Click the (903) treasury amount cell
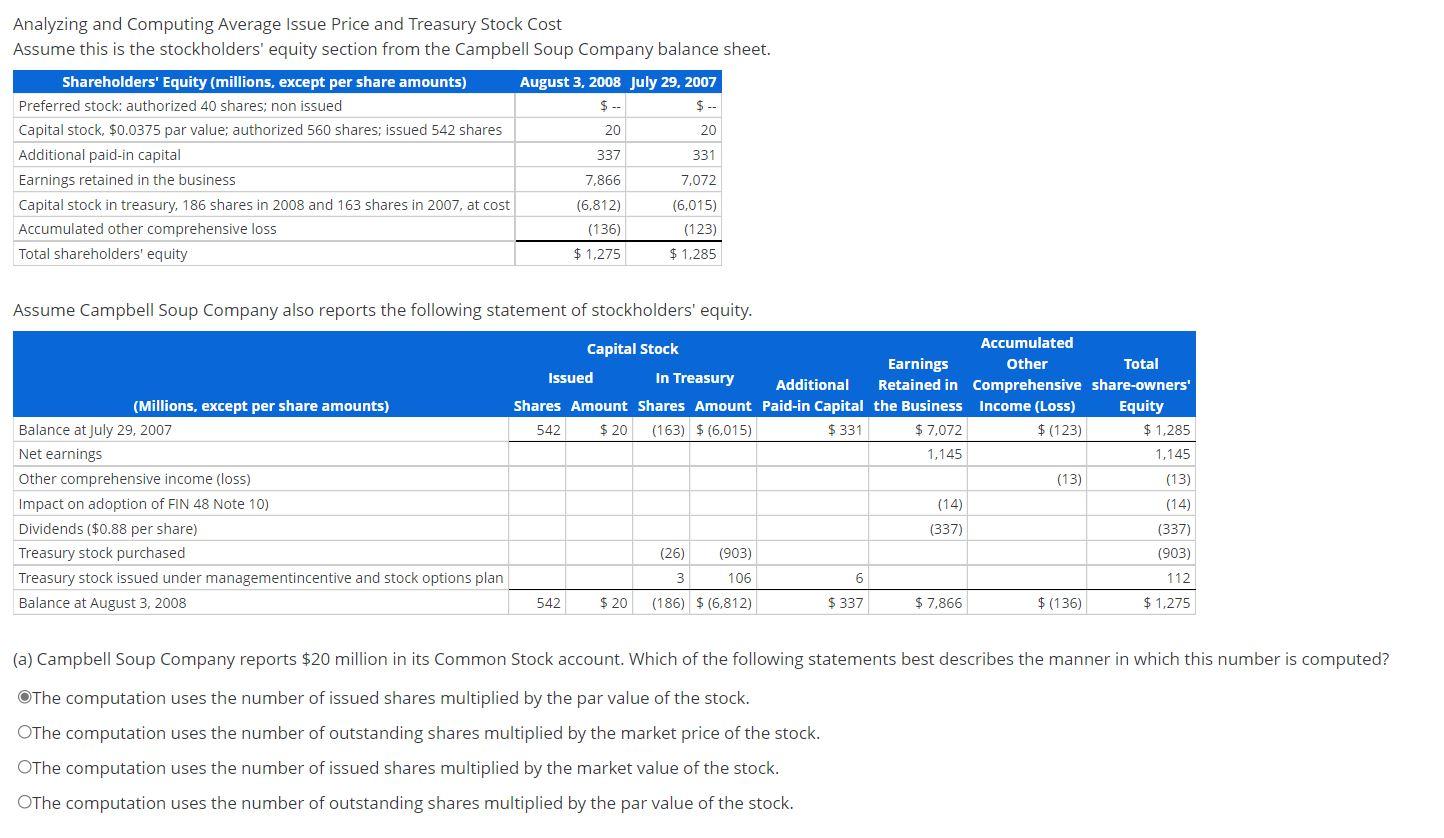Viewport: 1444px width, 838px height. tap(735, 553)
